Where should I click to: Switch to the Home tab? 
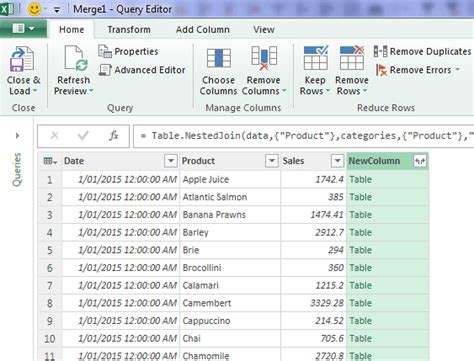71,30
